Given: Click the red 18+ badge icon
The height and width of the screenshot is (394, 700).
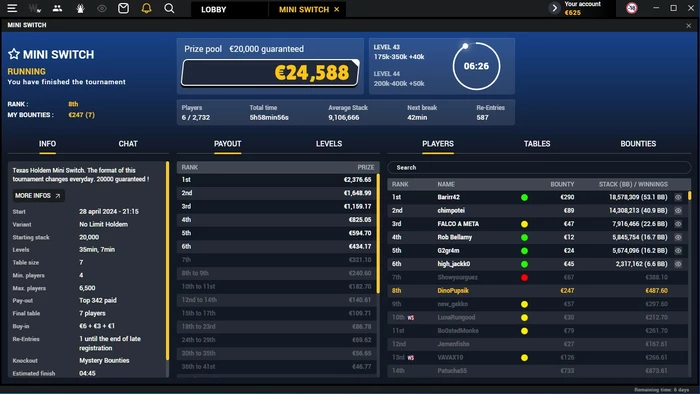Looking at the screenshot, I should pos(632,8).
